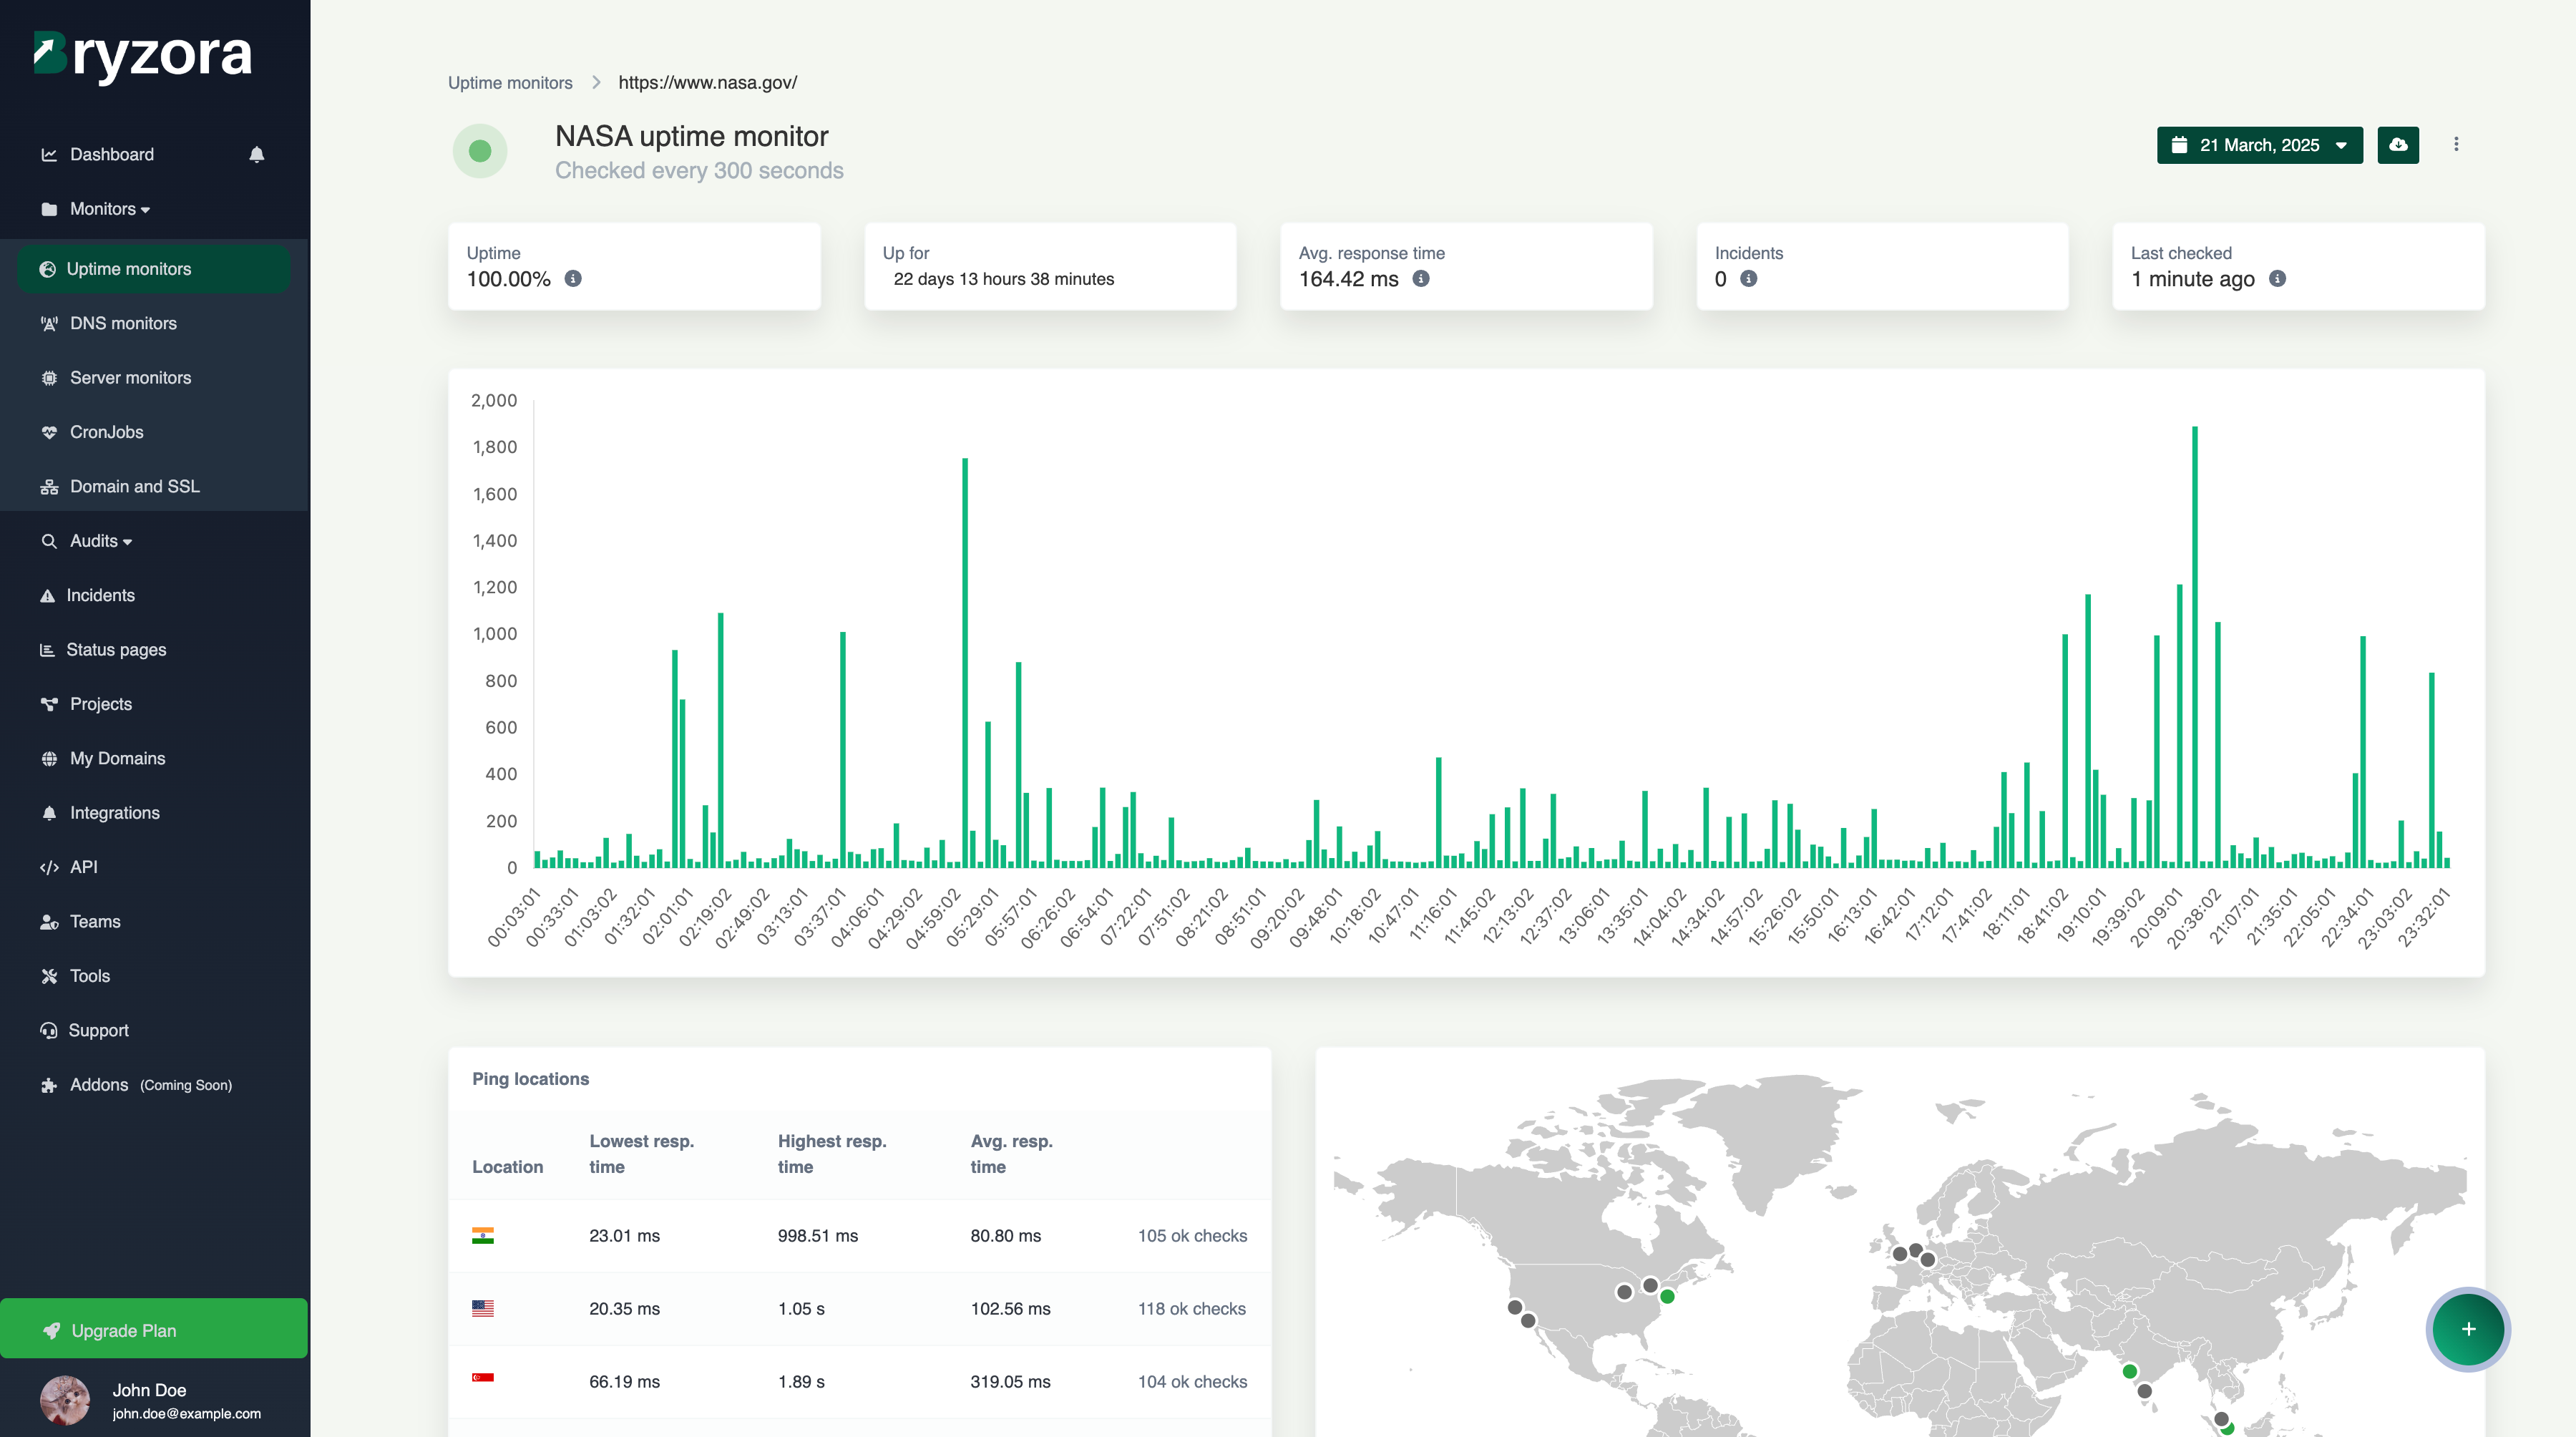
Task: Click the 164.42 ms value
Action: tap(1348, 279)
